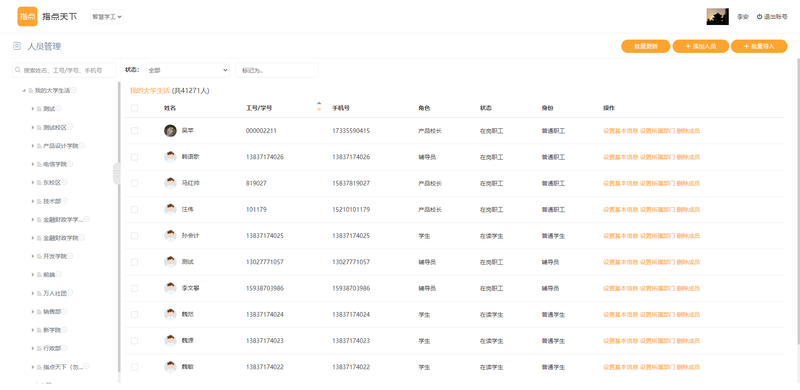Open the 智慧学工 module dropdown
The width and height of the screenshot is (800, 390).
coord(107,16)
